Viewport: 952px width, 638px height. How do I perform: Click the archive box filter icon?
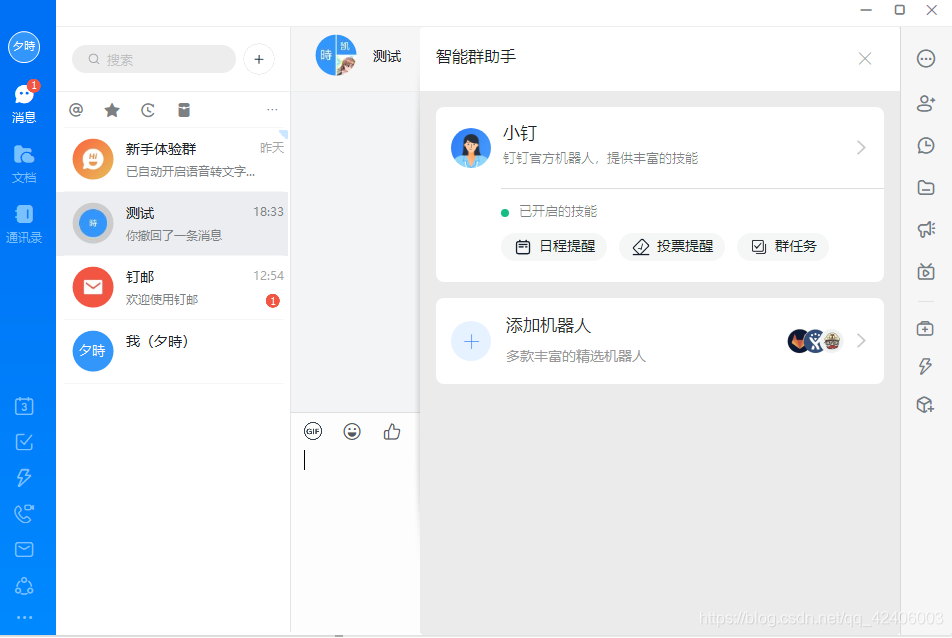coord(184,110)
